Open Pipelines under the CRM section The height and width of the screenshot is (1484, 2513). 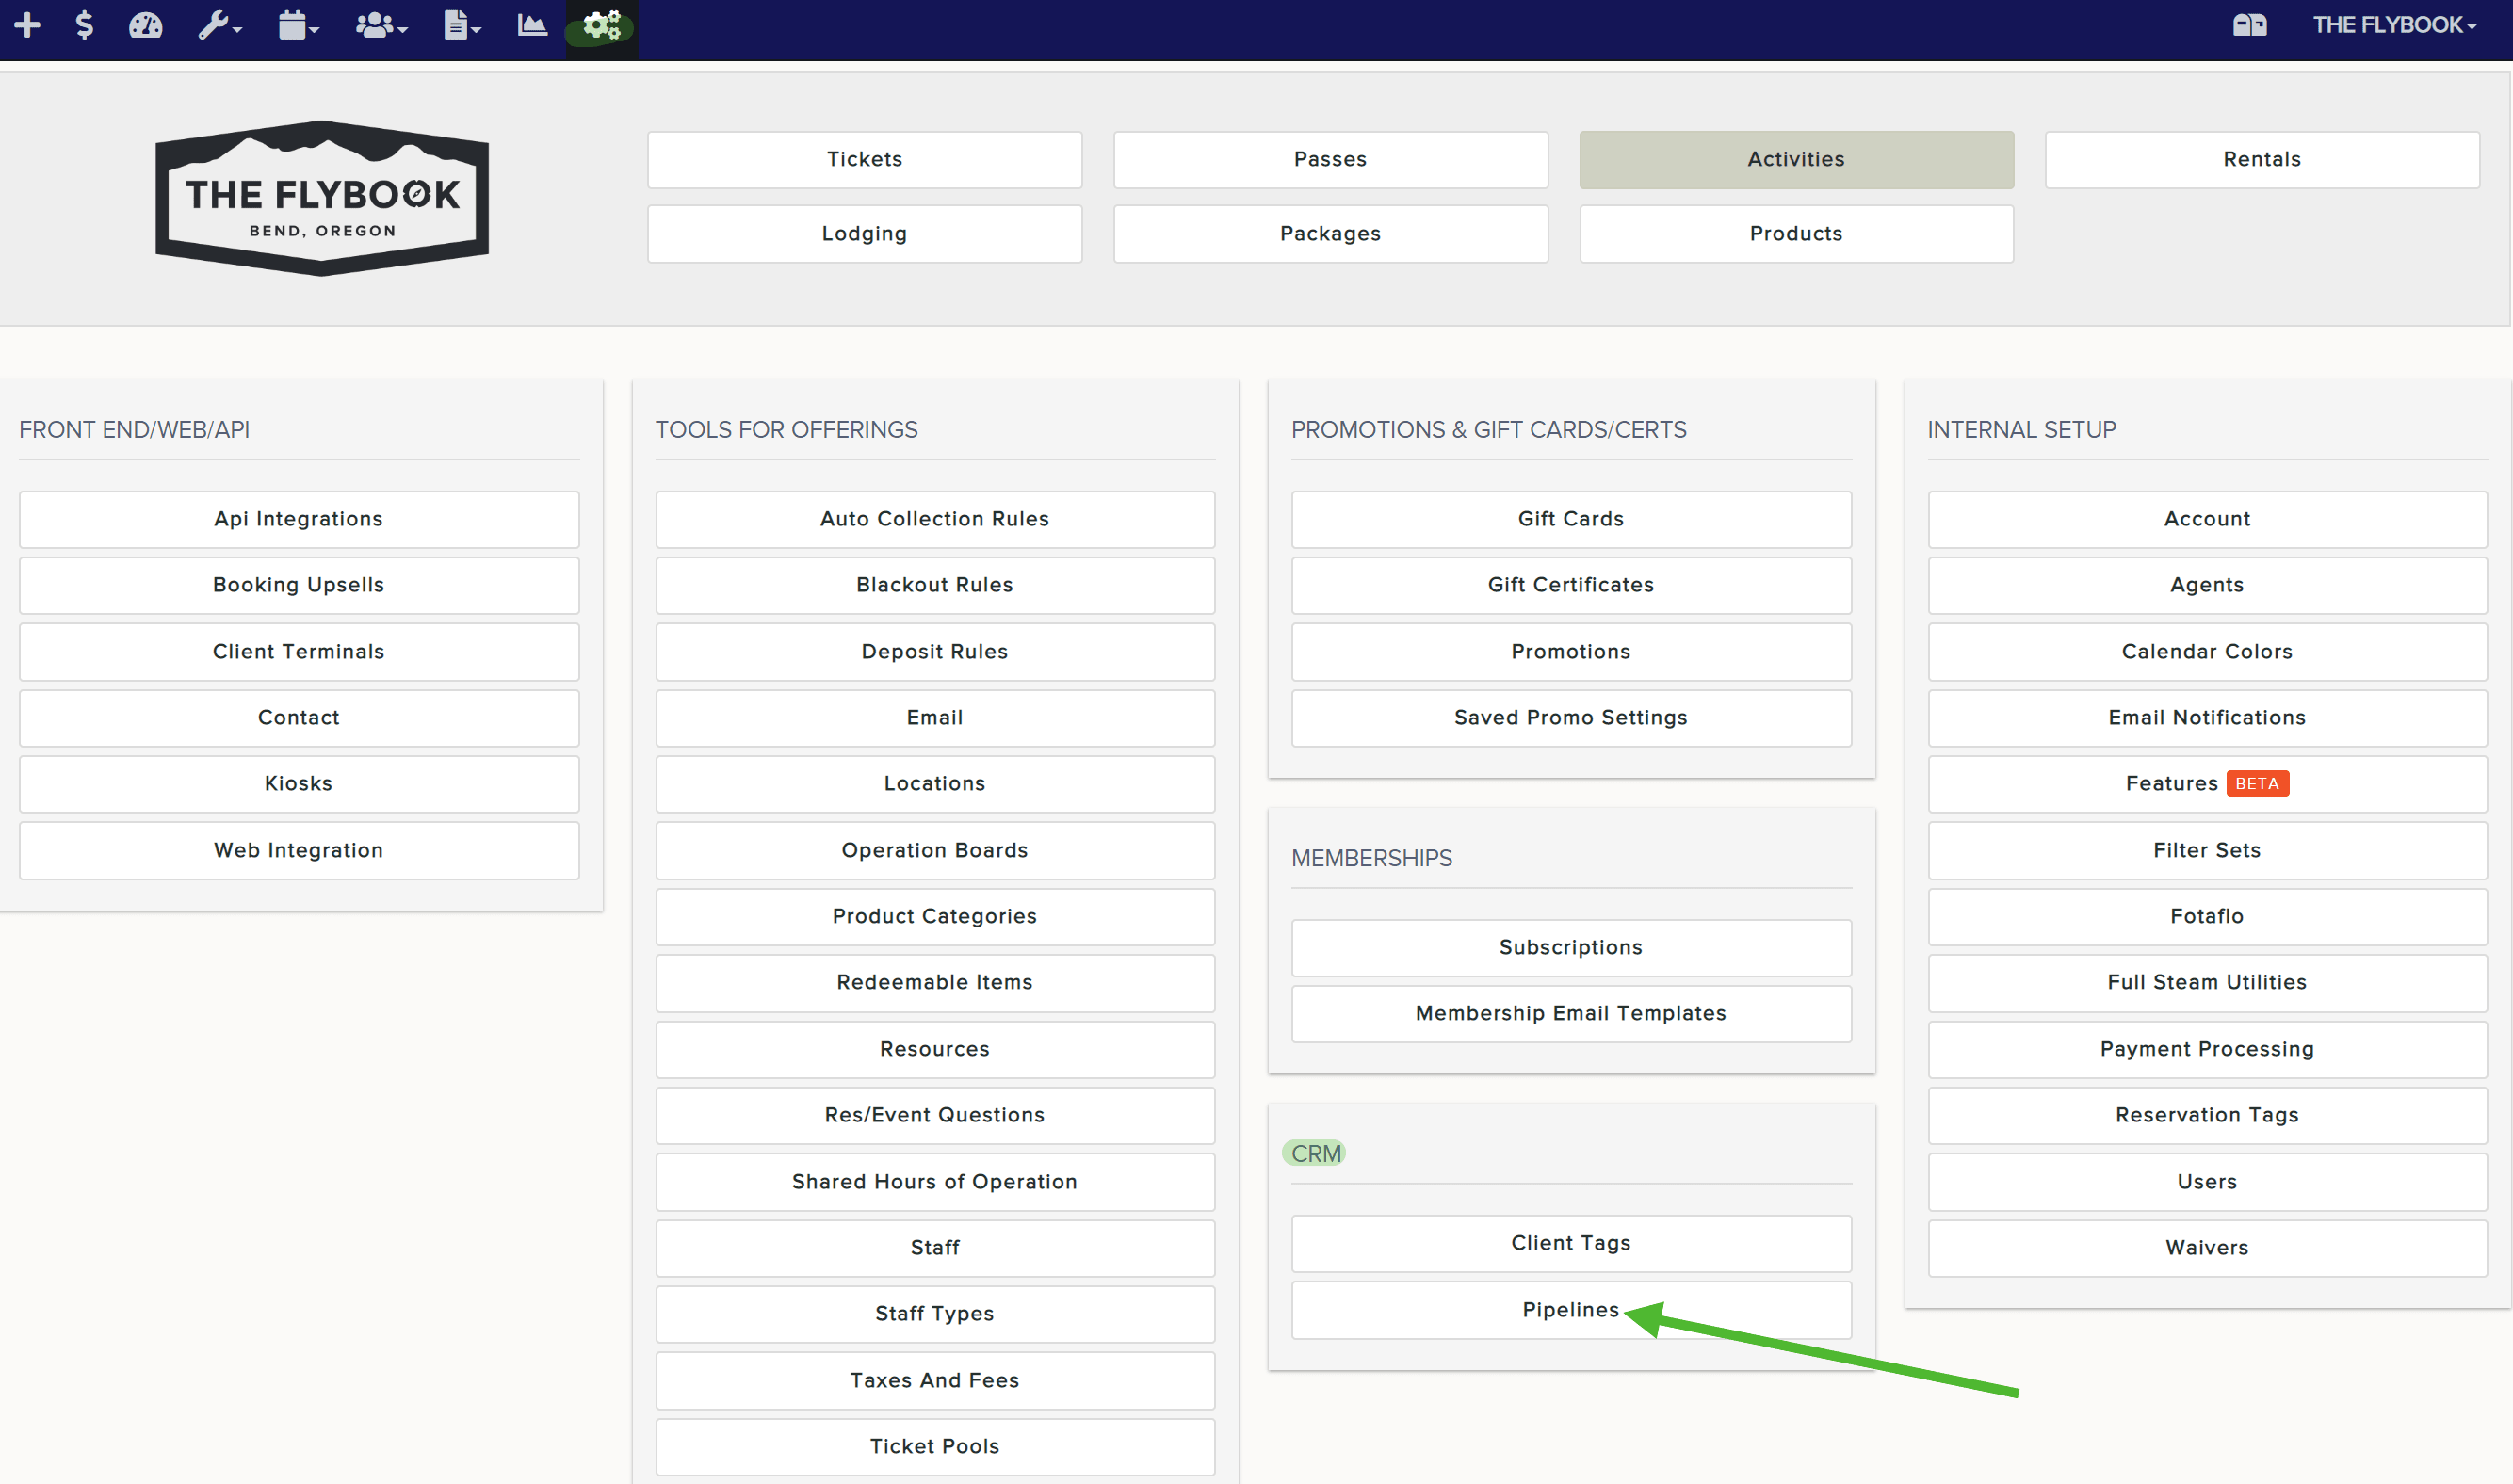pos(1570,1309)
